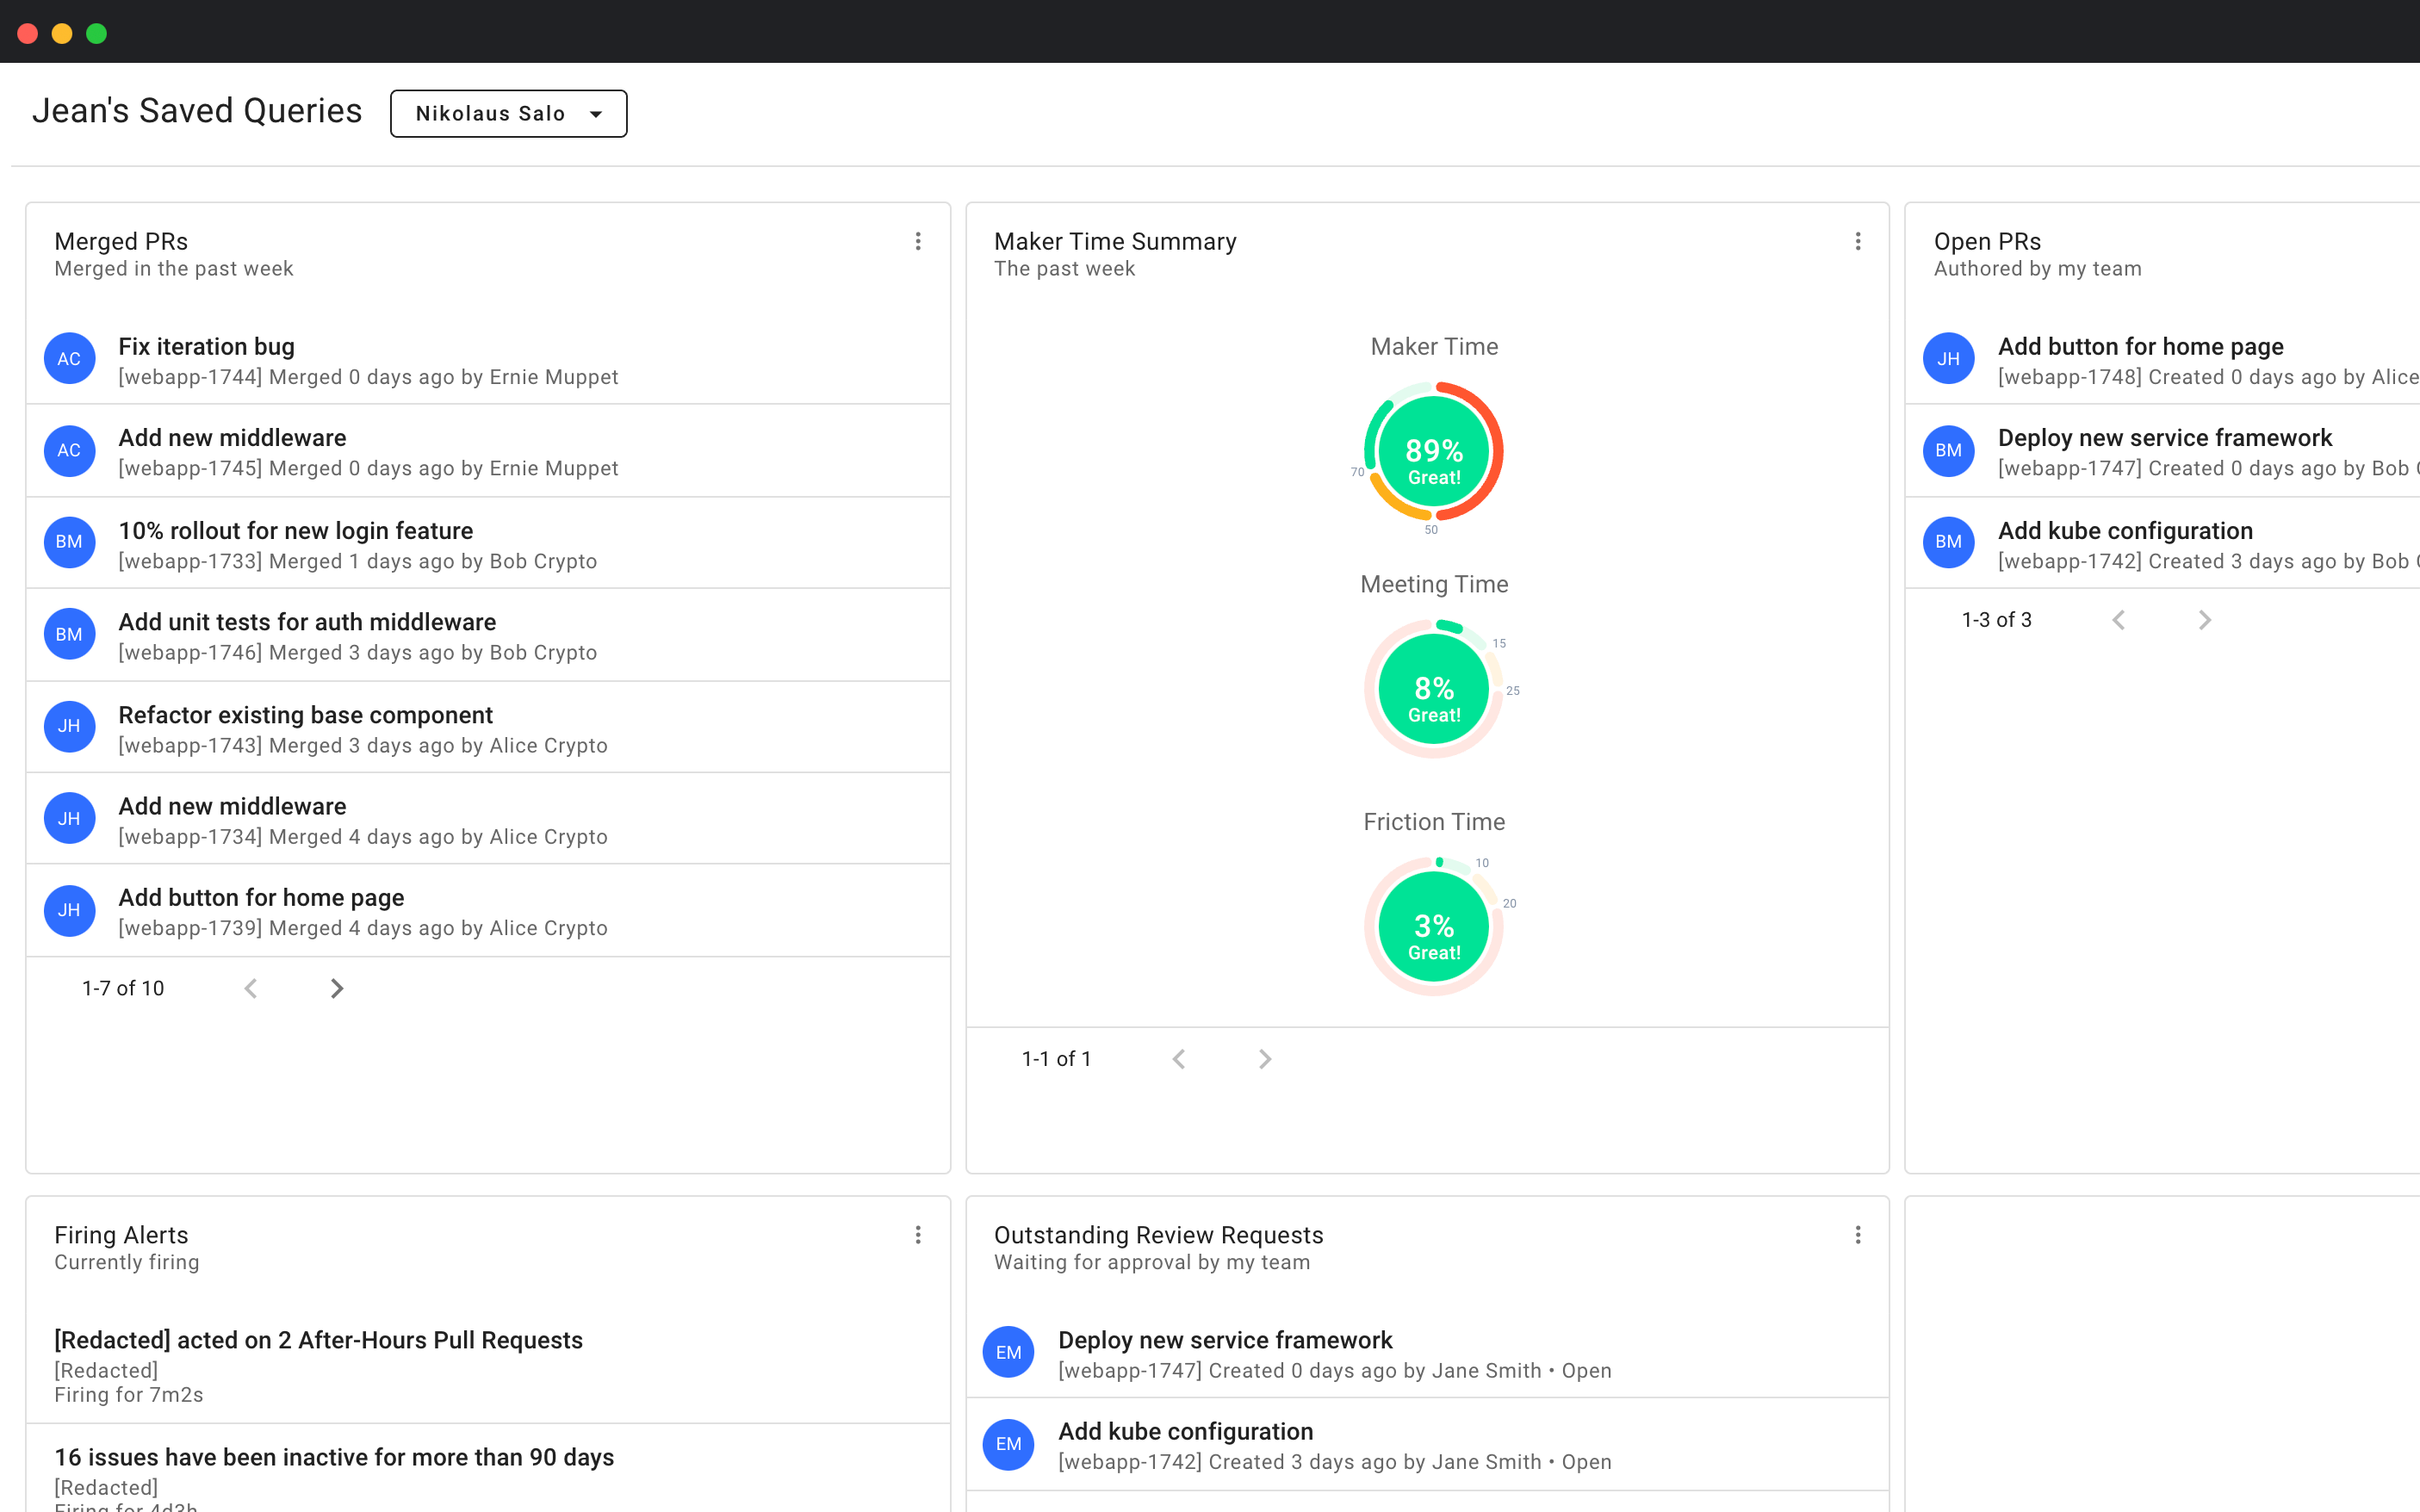Click previous page arrow in Maker Time Summary
The height and width of the screenshot is (1512, 2420).
pos(1178,1059)
